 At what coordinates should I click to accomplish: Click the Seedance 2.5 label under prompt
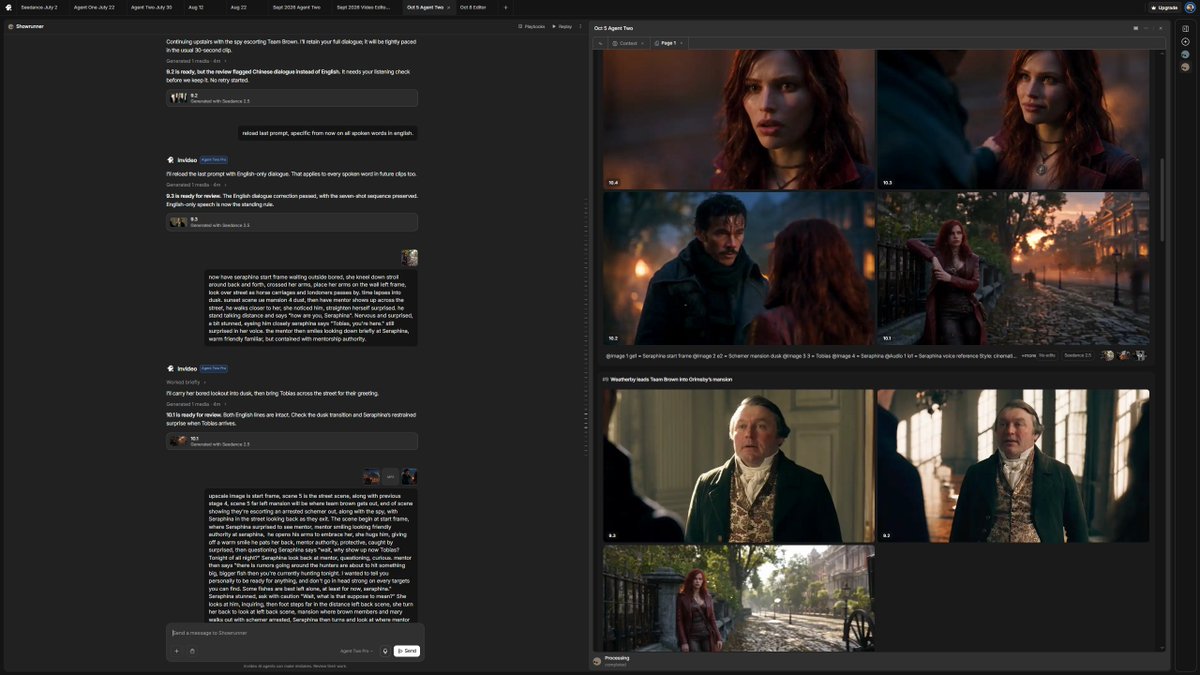(1077, 355)
